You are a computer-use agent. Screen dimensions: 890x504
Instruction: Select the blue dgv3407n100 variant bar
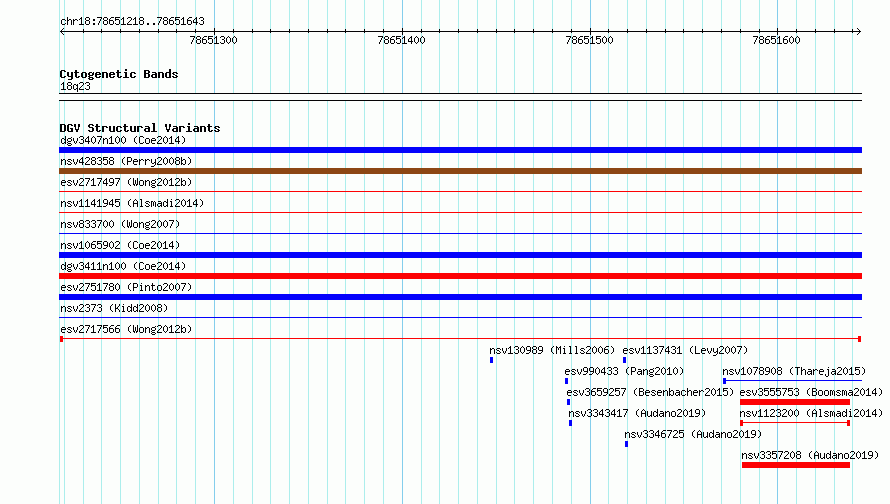[460, 150]
